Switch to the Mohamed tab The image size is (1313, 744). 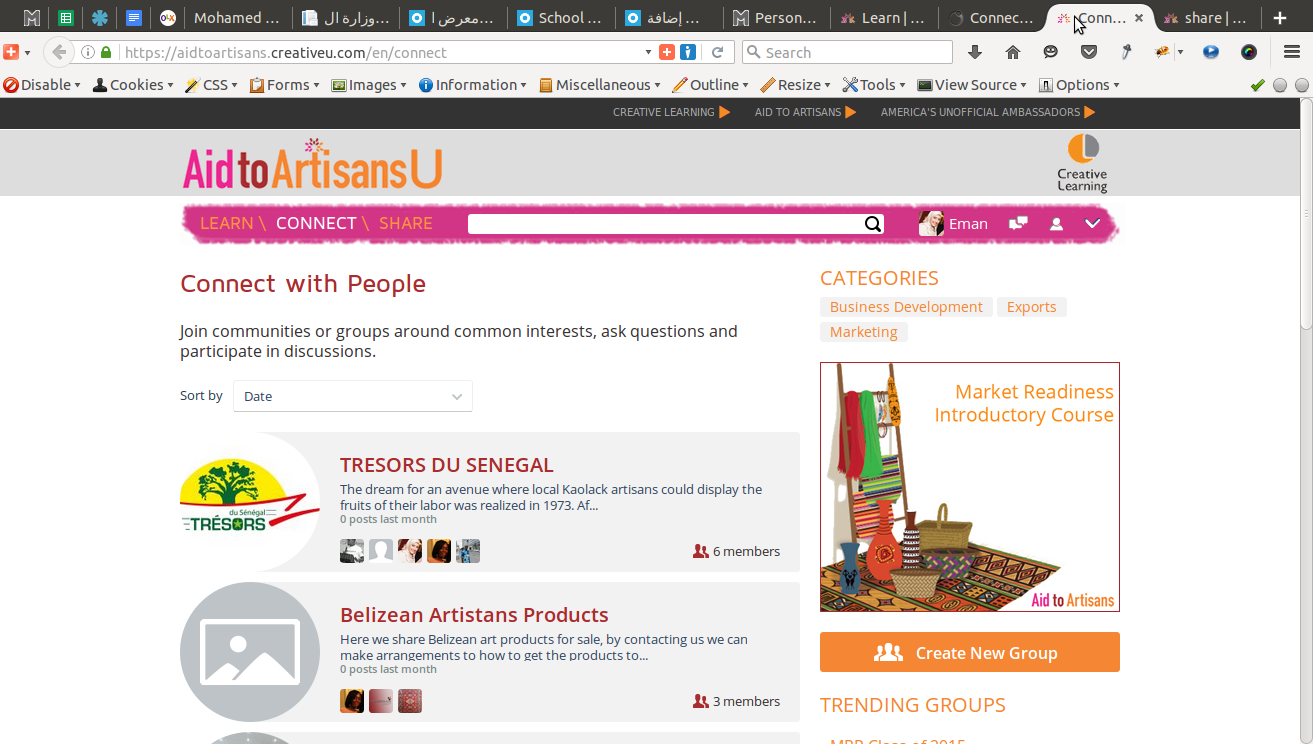click(236, 18)
